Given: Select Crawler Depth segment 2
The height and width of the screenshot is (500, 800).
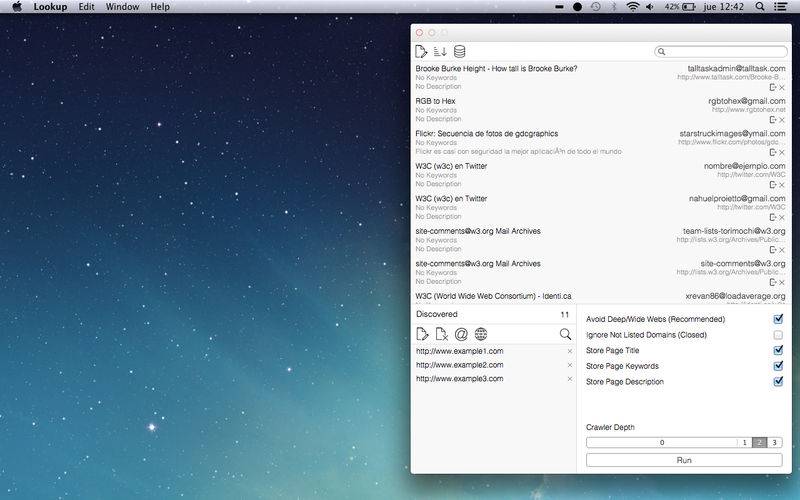Looking at the screenshot, I should (759, 442).
